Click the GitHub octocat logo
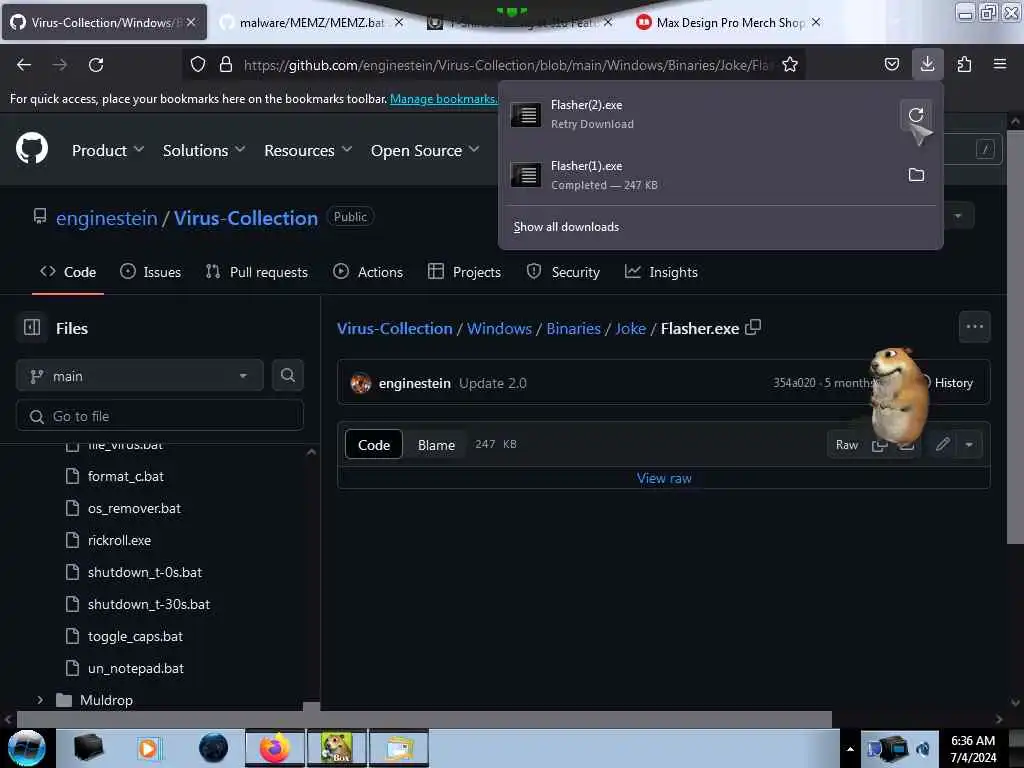Image resolution: width=1024 pixels, height=768 pixels. [x=32, y=148]
